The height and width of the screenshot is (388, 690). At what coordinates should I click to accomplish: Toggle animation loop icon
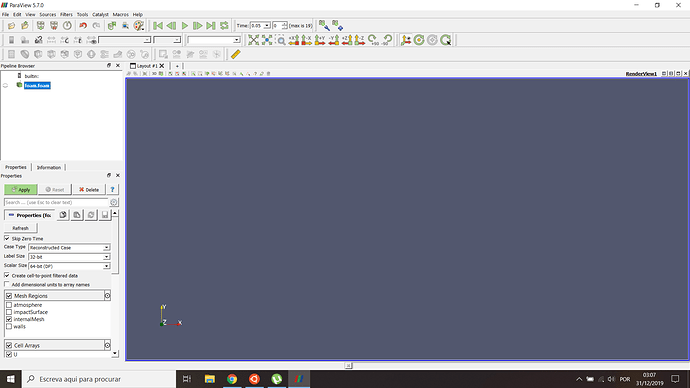[224, 26]
